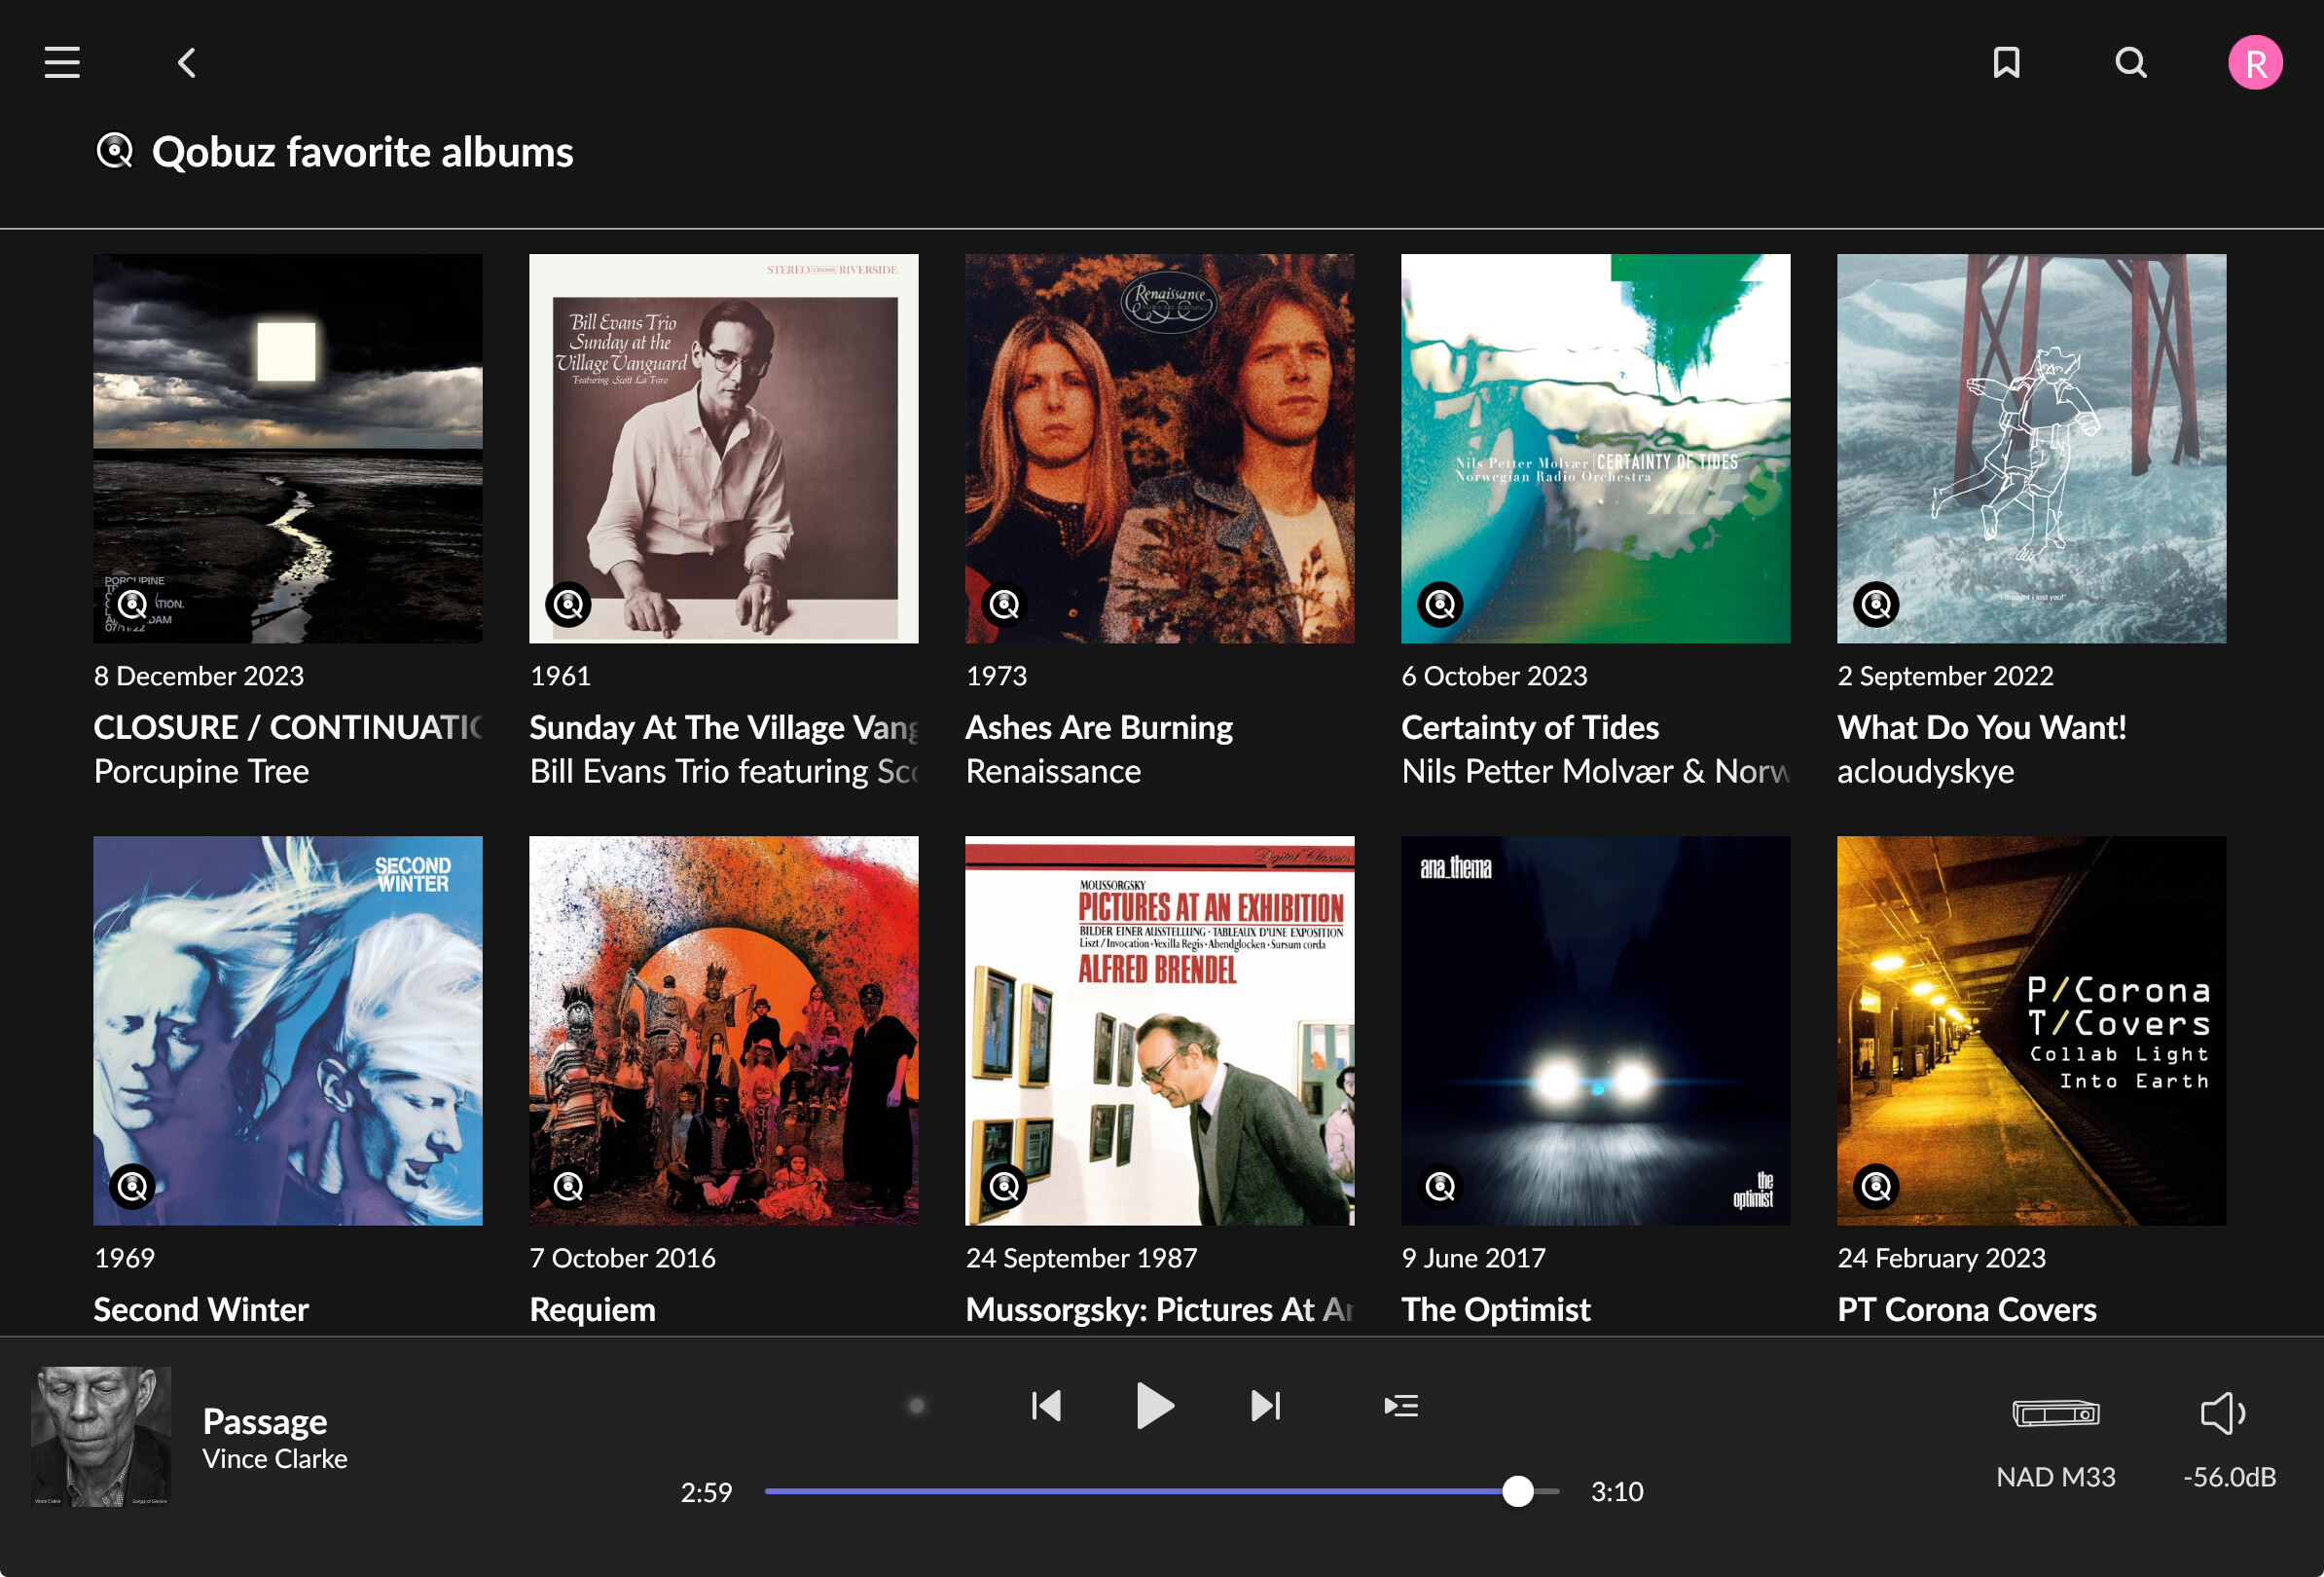2324x1577 pixels.
Task: Click the Qobuz favorite albums heading
Action: (x=362, y=152)
